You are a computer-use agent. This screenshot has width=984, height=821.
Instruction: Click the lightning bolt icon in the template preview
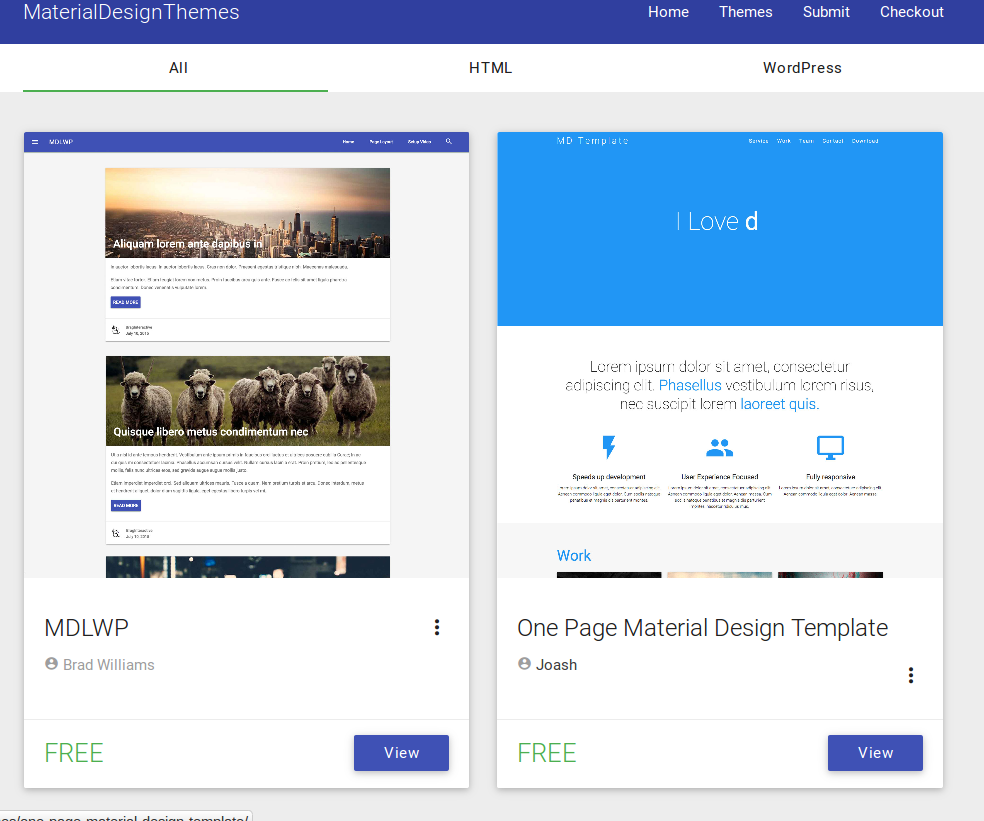(609, 447)
